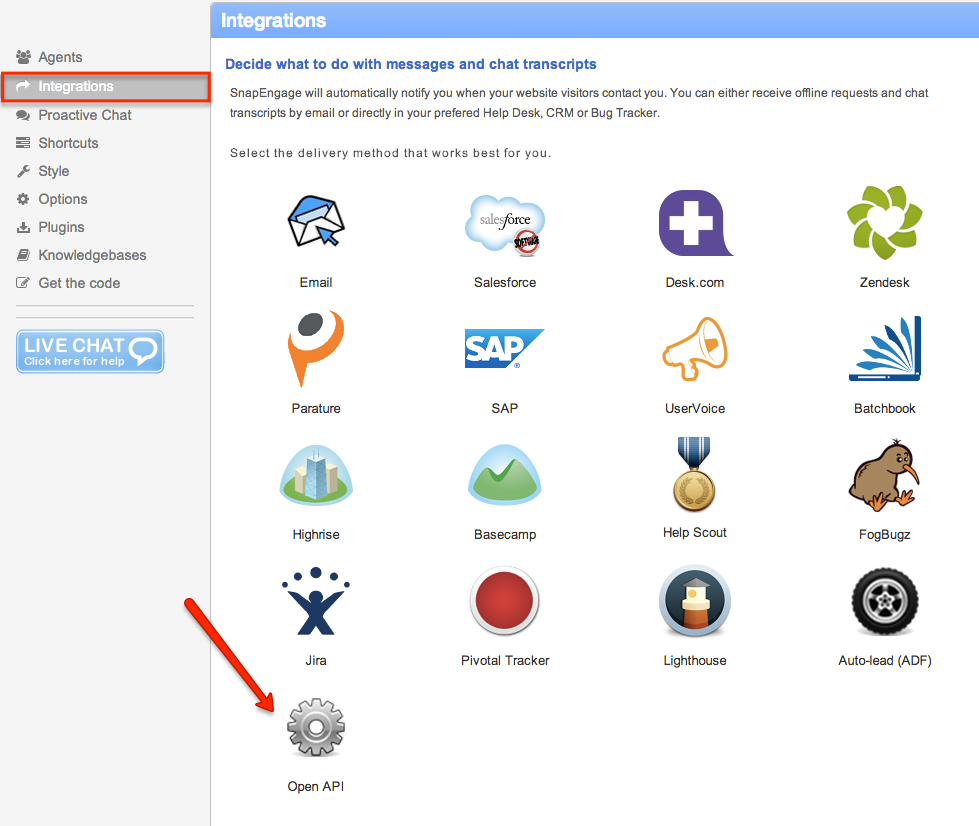Image resolution: width=979 pixels, height=826 pixels.
Task: Click the Options gear icon in sidebar
Action: pos(23,199)
